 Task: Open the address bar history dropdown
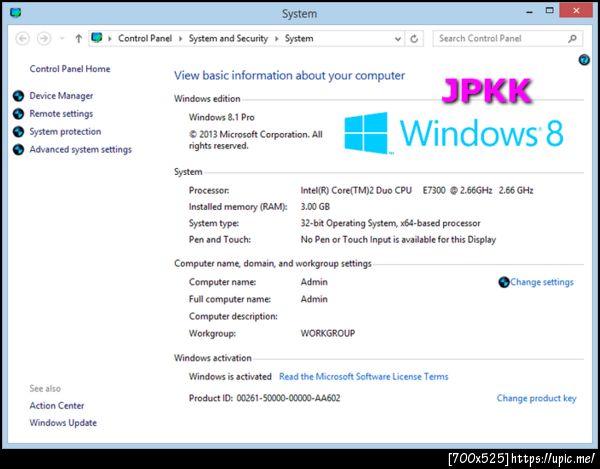398,39
